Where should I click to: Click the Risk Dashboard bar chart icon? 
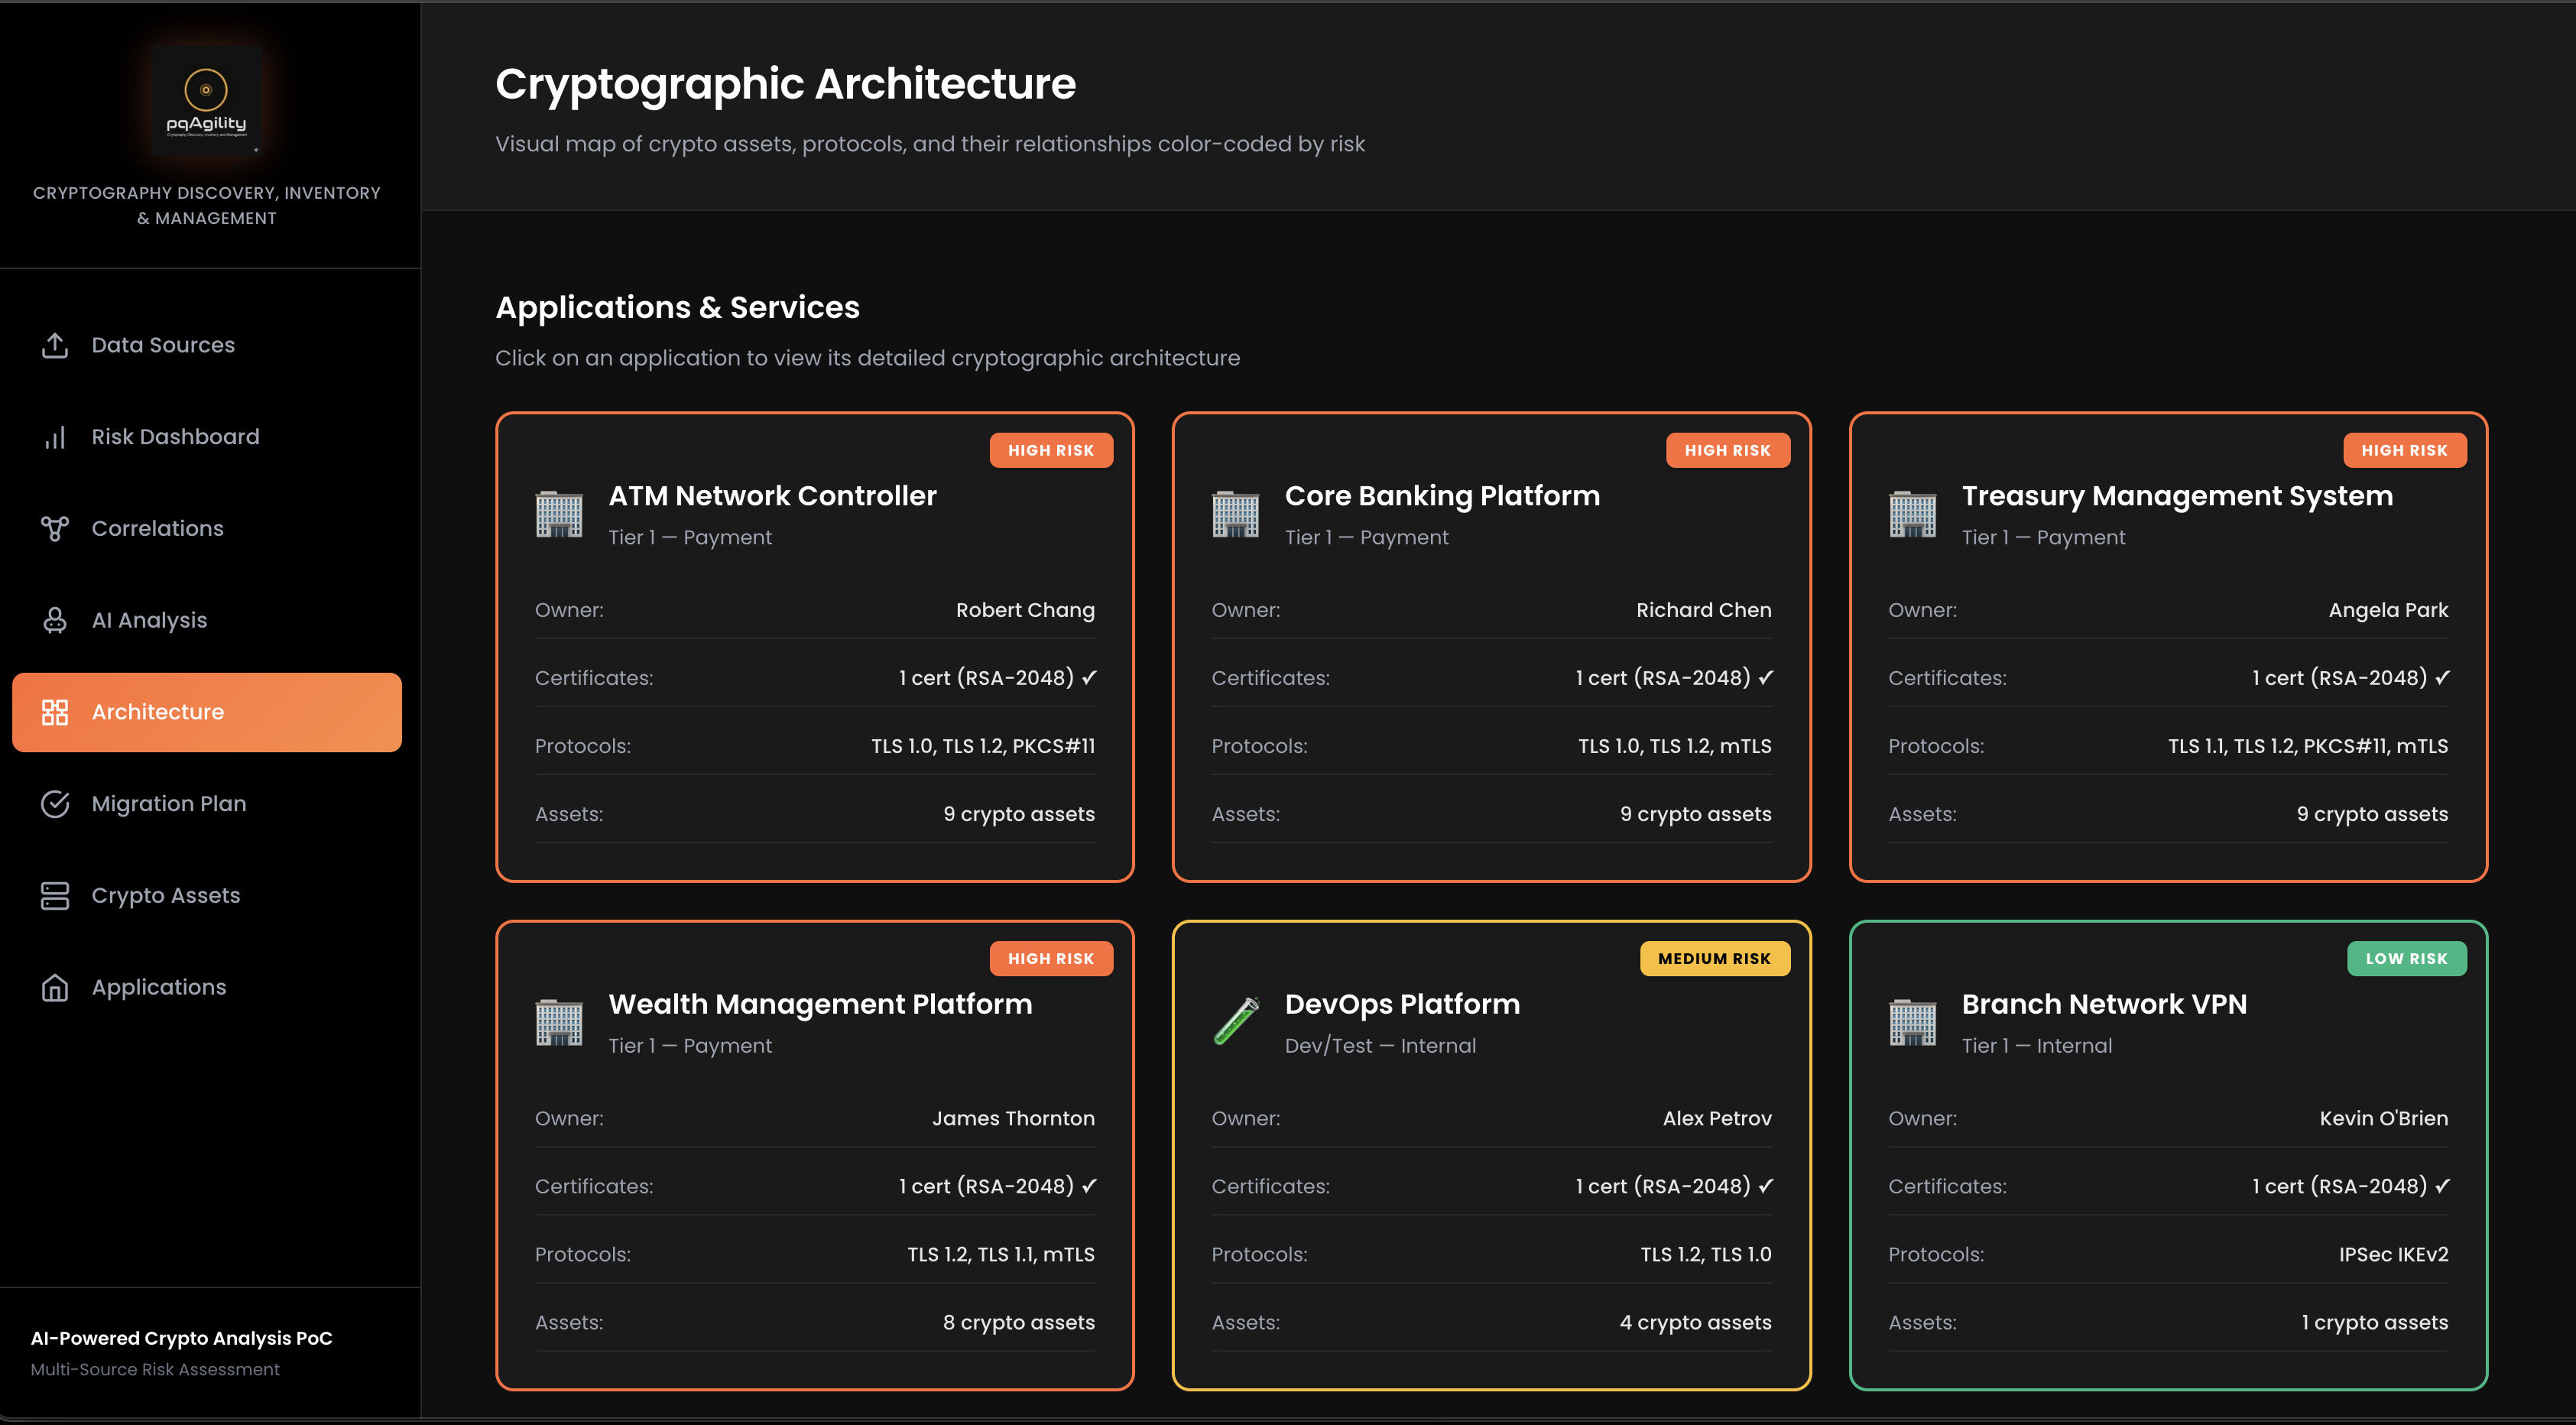55,437
